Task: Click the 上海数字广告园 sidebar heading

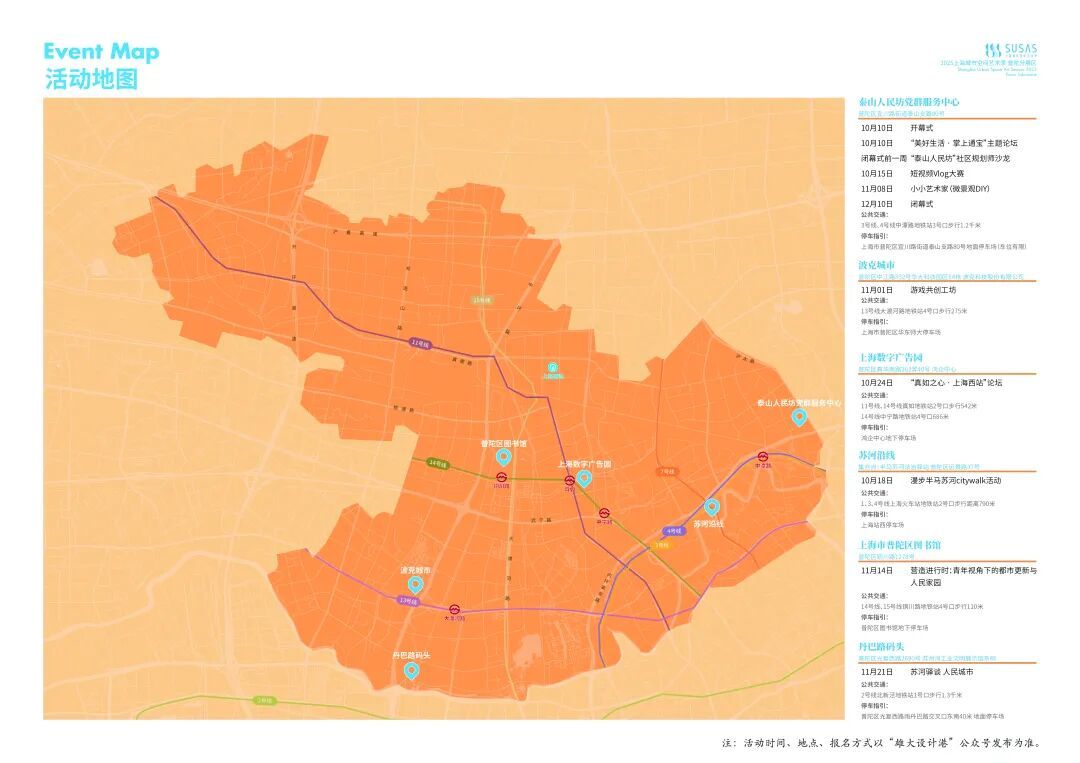Action: [890, 357]
